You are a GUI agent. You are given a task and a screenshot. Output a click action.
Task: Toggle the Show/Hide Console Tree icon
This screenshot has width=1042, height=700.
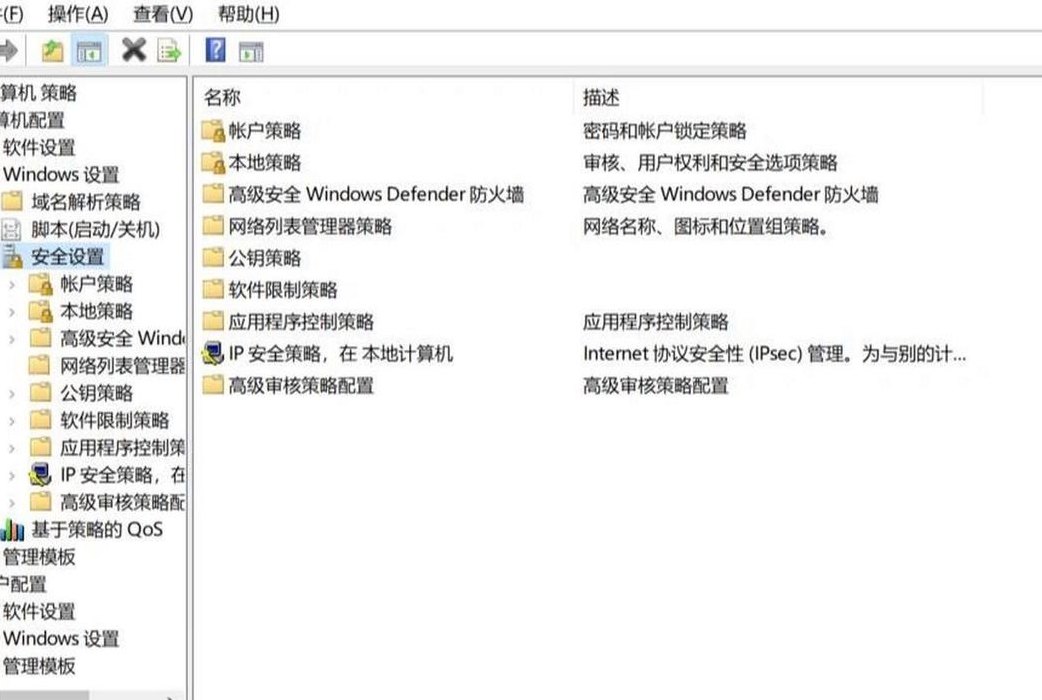(x=89, y=51)
